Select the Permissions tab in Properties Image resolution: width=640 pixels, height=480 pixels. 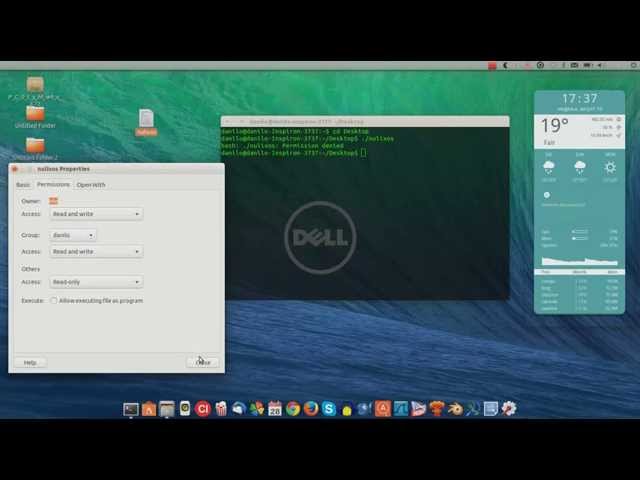coord(53,185)
